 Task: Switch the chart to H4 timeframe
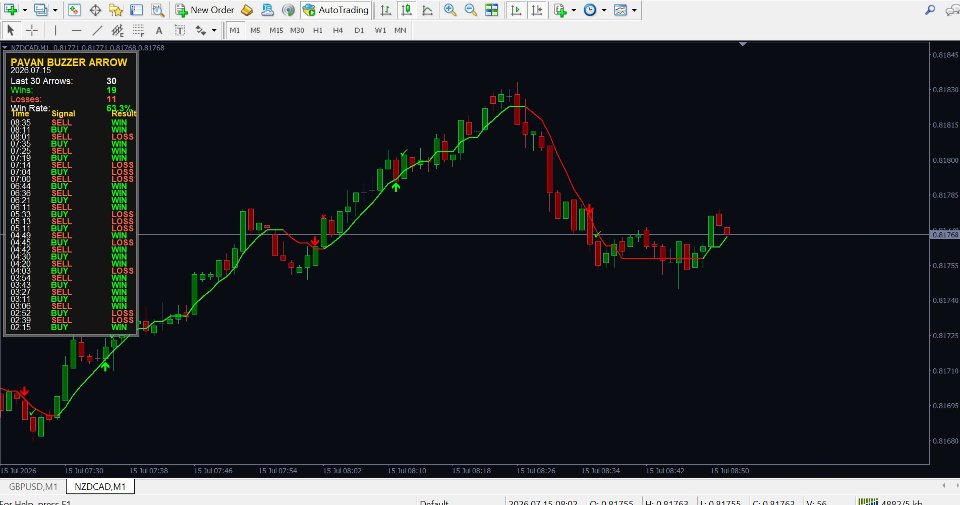pos(338,30)
